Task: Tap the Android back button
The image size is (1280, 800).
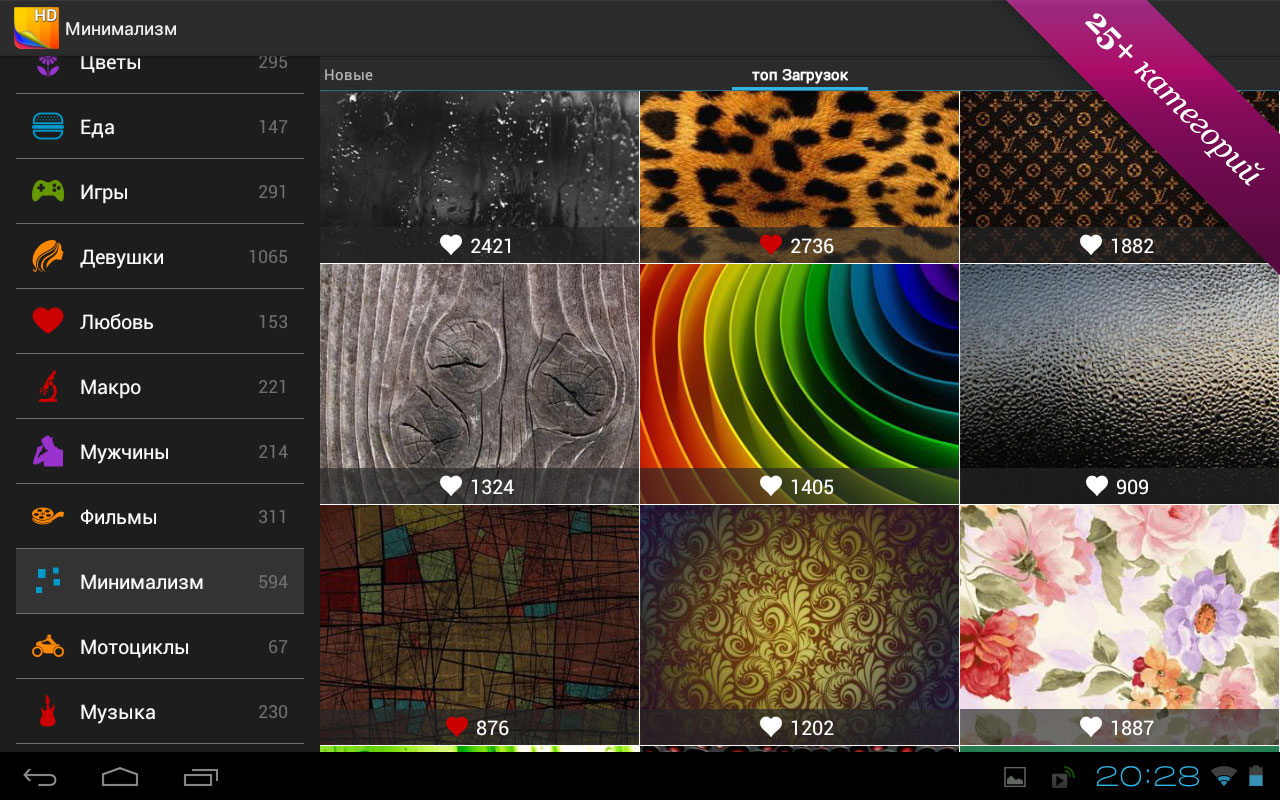Action: click(x=41, y=776)
